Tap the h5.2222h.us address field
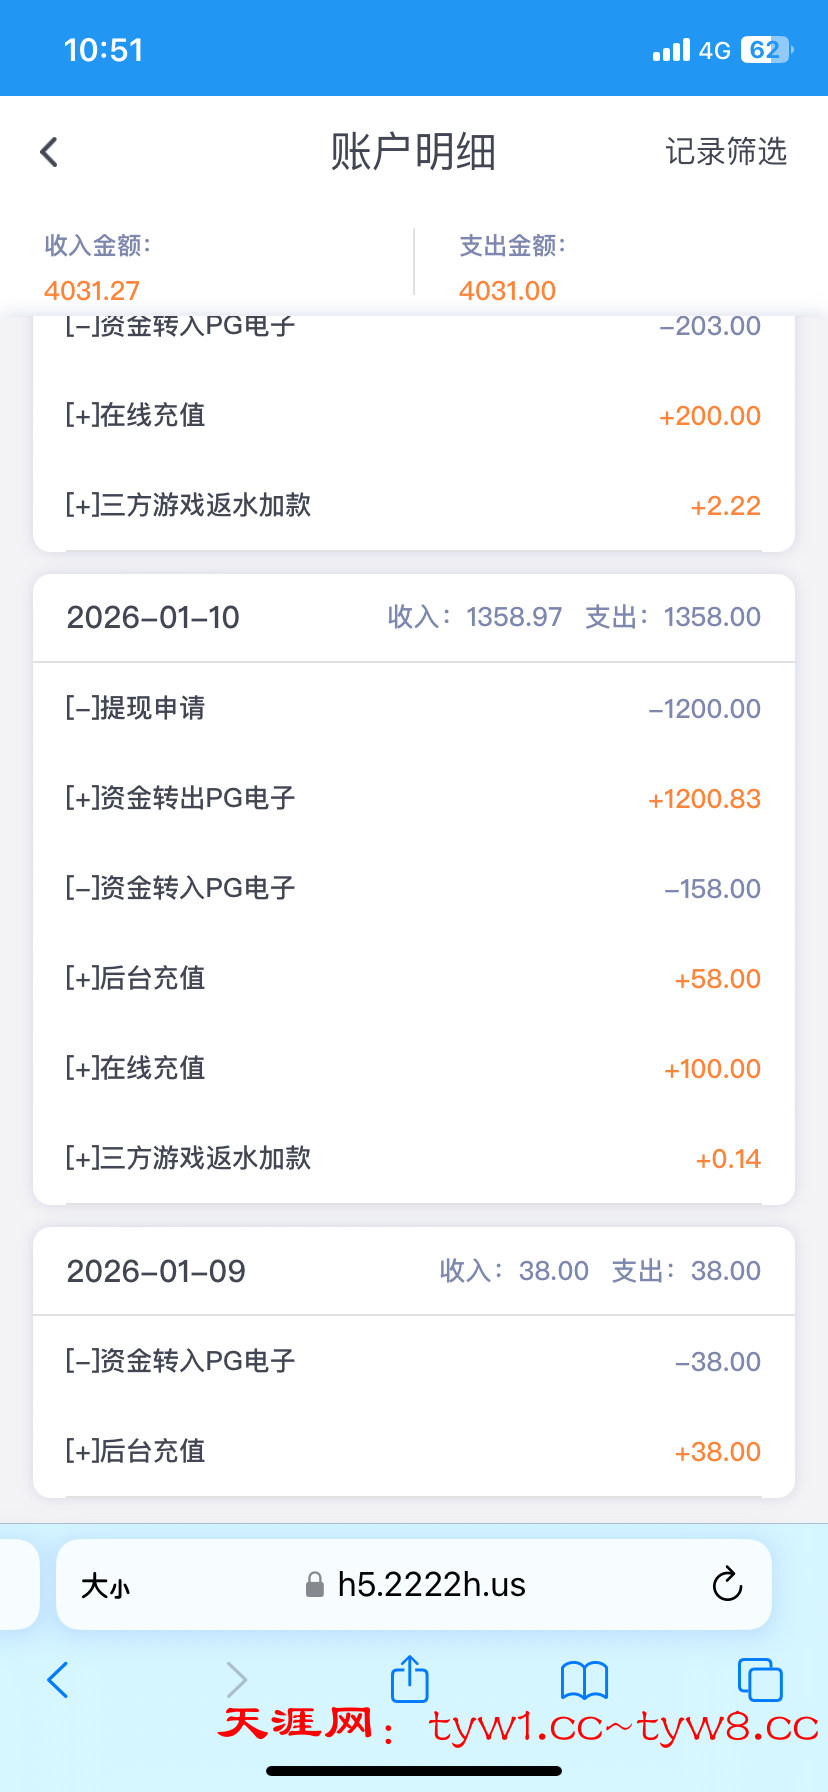The height and width of the screenshot is (1792, 828). tap(431, 1584)
